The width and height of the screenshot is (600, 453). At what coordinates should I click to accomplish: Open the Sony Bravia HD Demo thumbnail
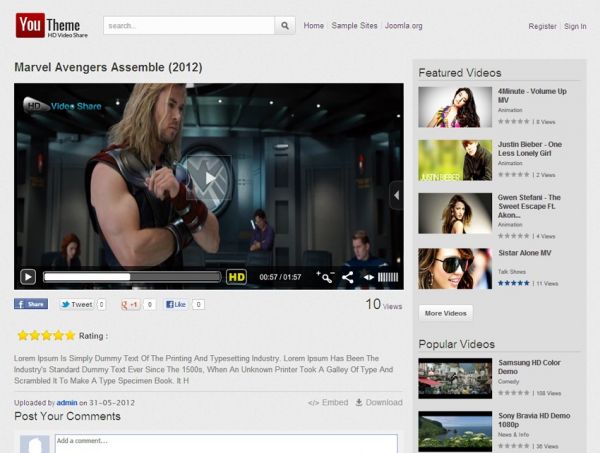455,432
